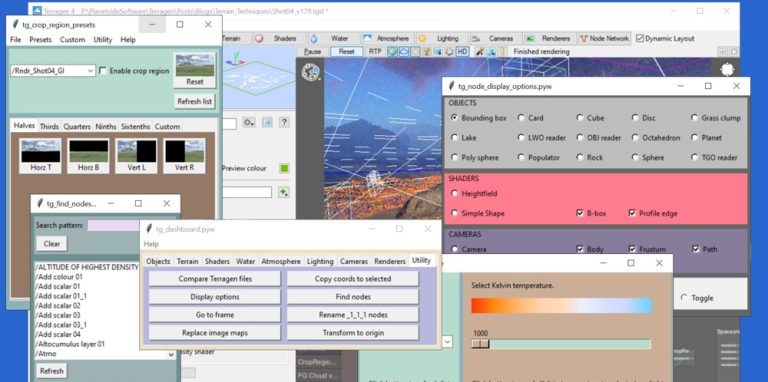768x382 pixels.
Task: Click Rename _1_1_1 nodes button
Action: (x=353, y=314)
